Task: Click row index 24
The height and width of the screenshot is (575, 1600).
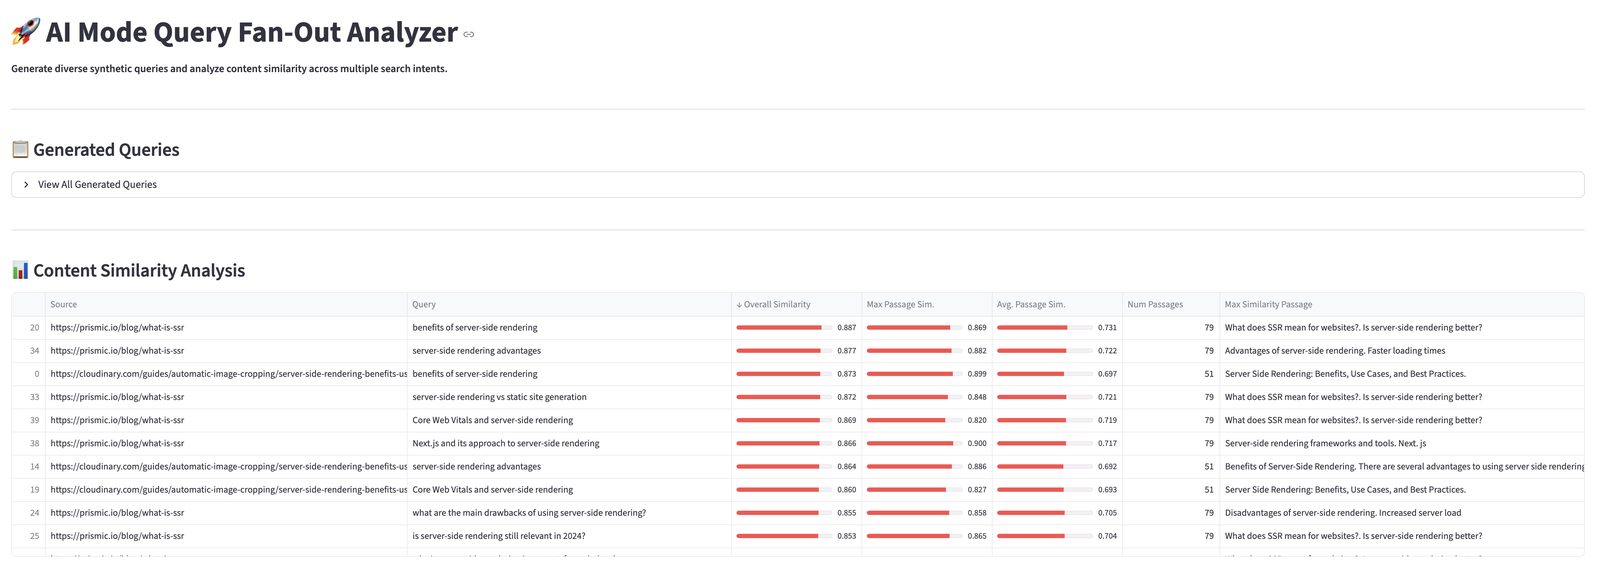Action: (x=34, y=513)
